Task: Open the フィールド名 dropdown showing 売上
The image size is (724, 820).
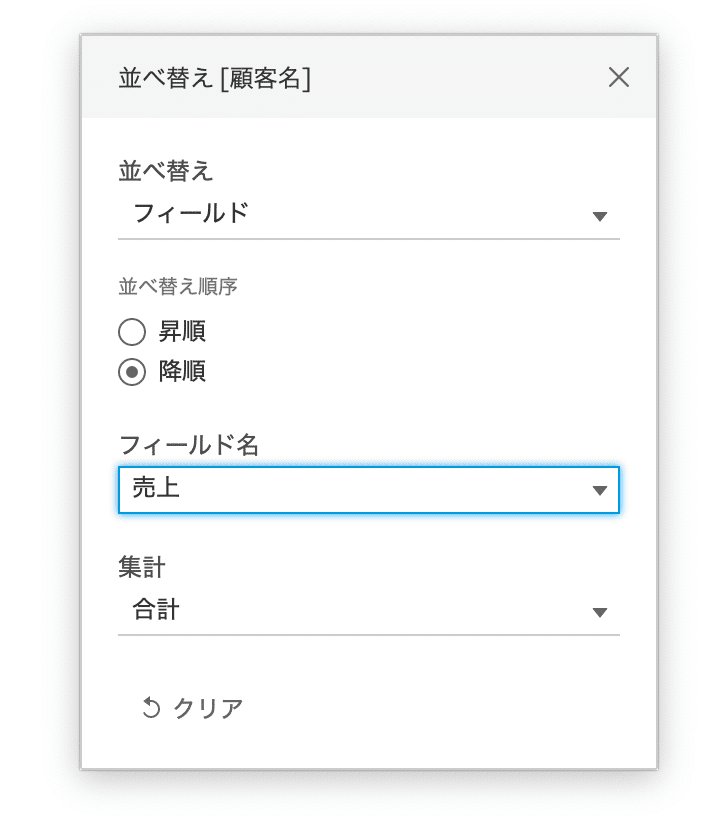Action: 369,489
